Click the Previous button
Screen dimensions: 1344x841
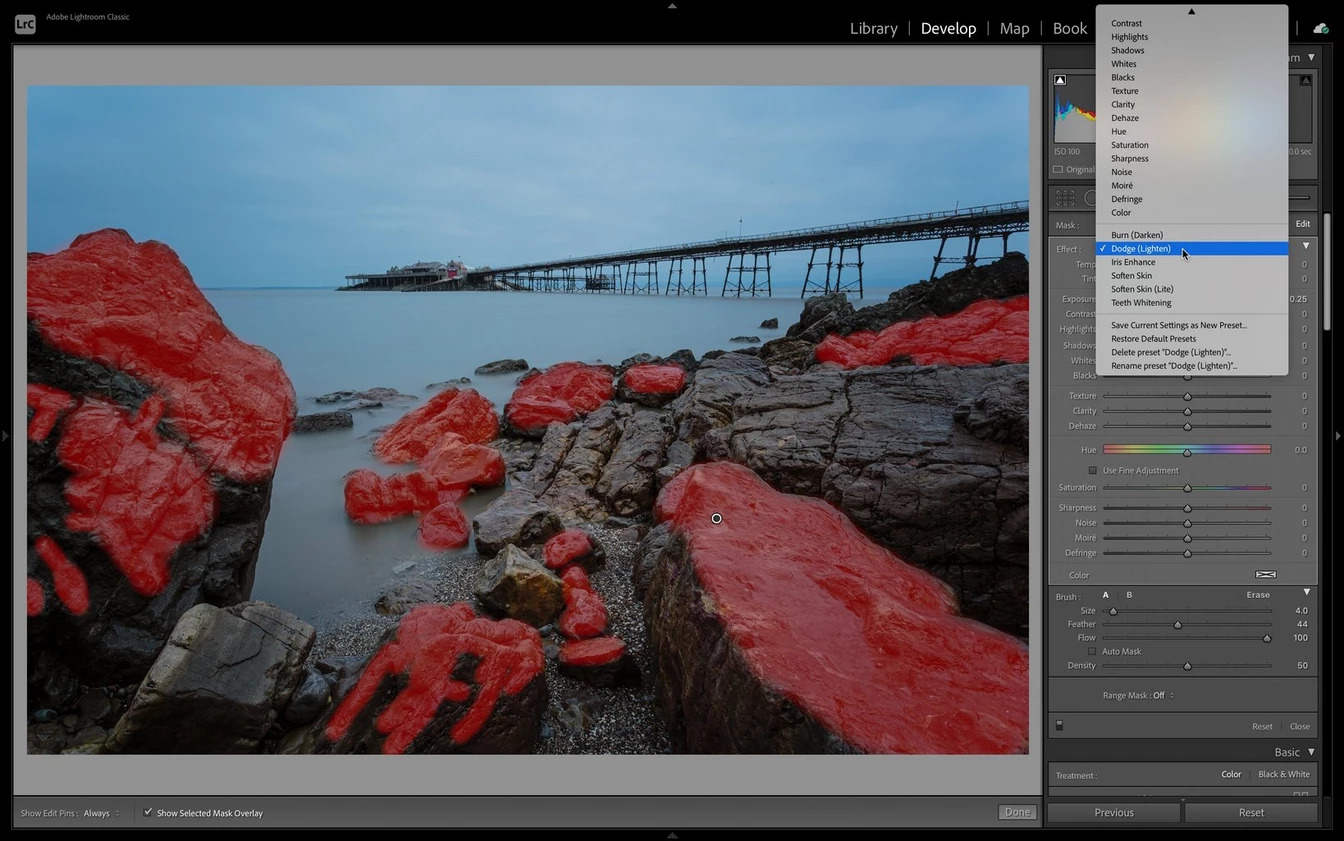1113,812
